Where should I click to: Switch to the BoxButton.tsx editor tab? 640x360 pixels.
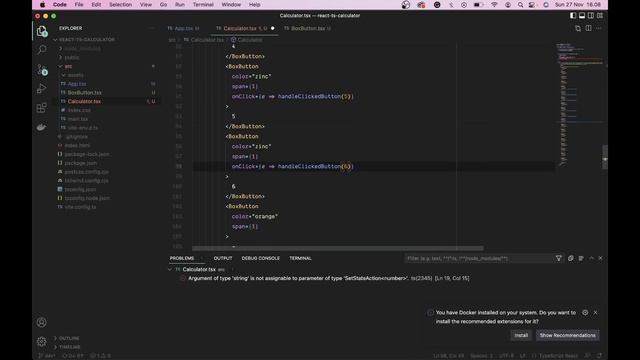point(308,29)
